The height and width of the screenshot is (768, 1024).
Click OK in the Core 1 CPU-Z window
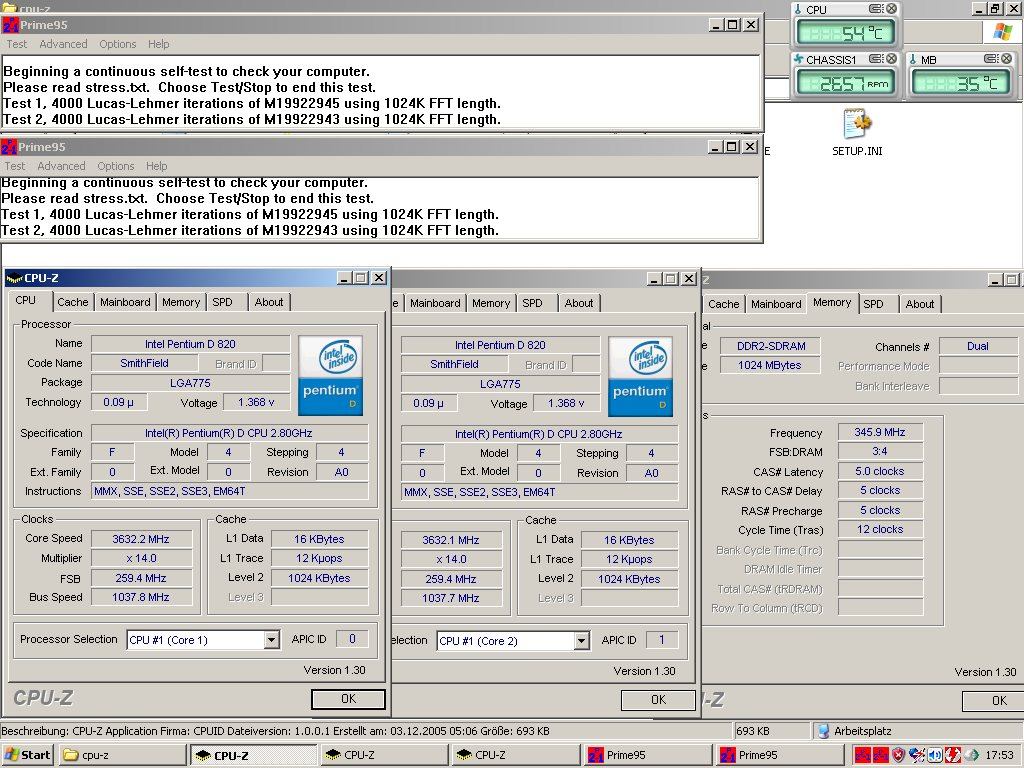(x=349, y=699)
